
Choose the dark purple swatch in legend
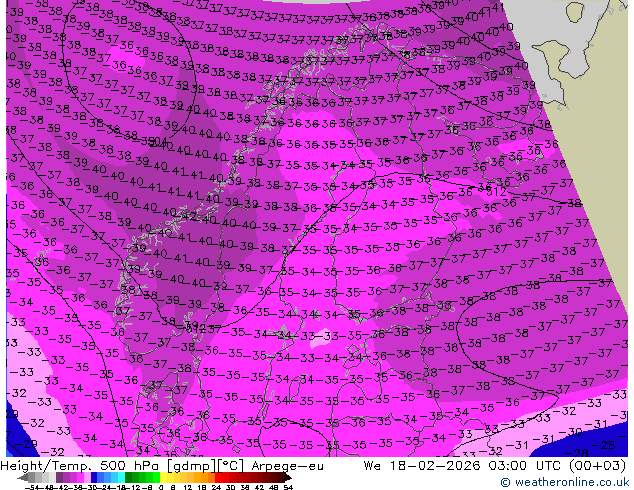click(59, 478)
